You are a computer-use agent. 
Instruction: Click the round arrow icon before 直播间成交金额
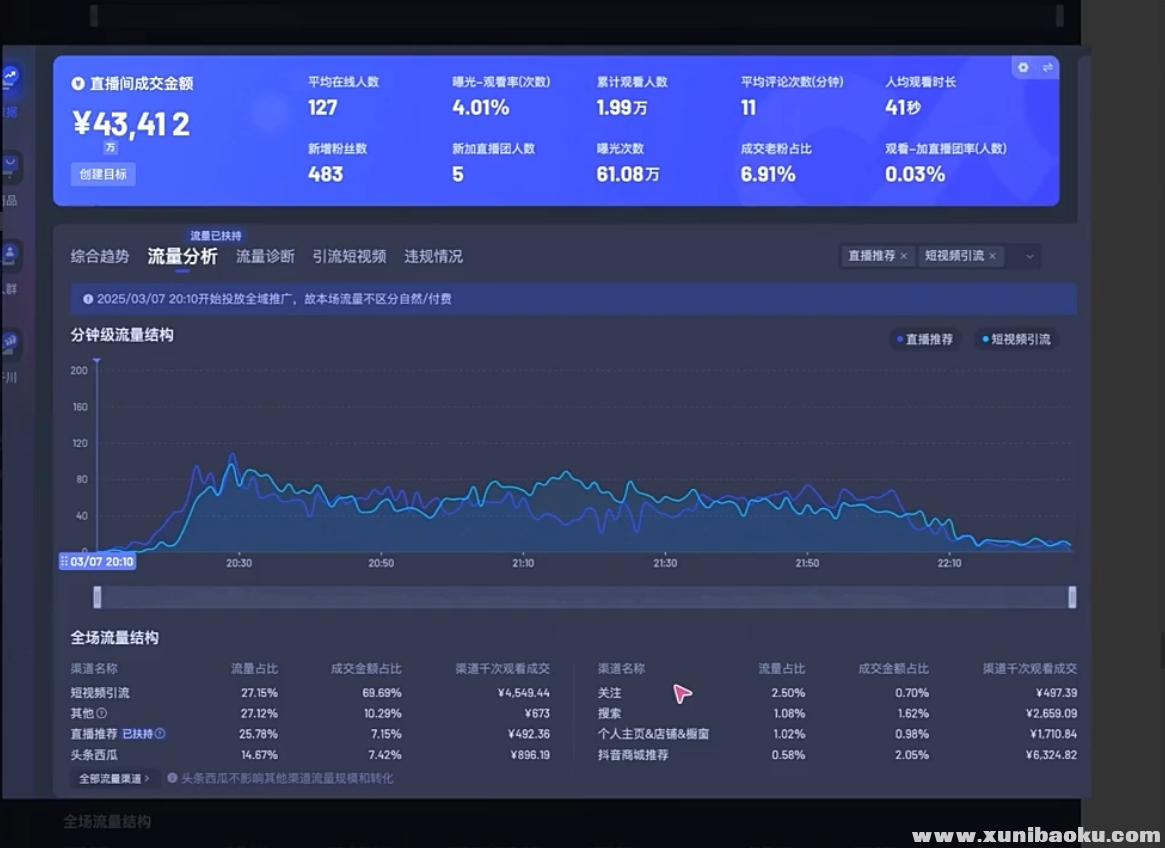click(x=78, y=84)
